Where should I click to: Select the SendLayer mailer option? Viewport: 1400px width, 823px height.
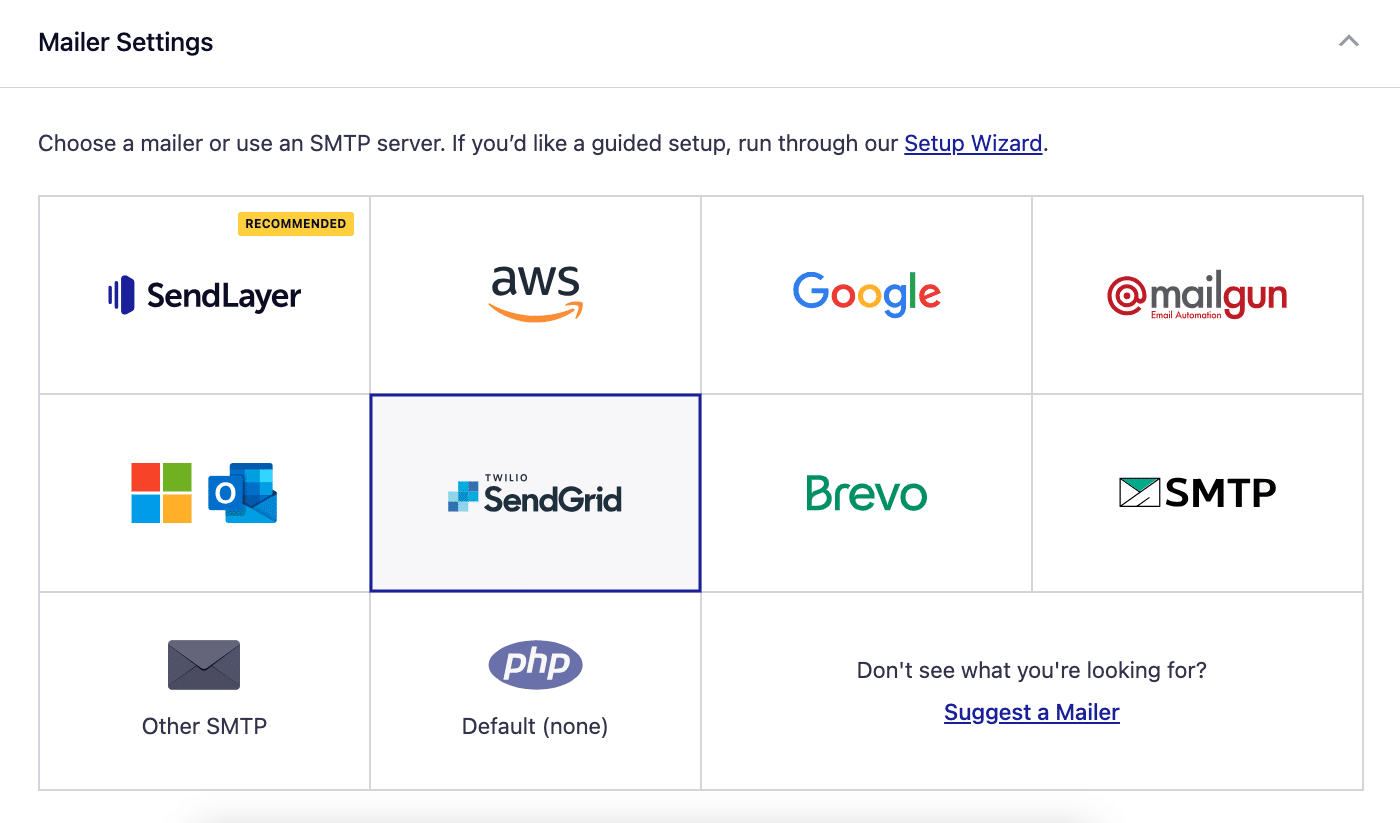click(204, 295)
